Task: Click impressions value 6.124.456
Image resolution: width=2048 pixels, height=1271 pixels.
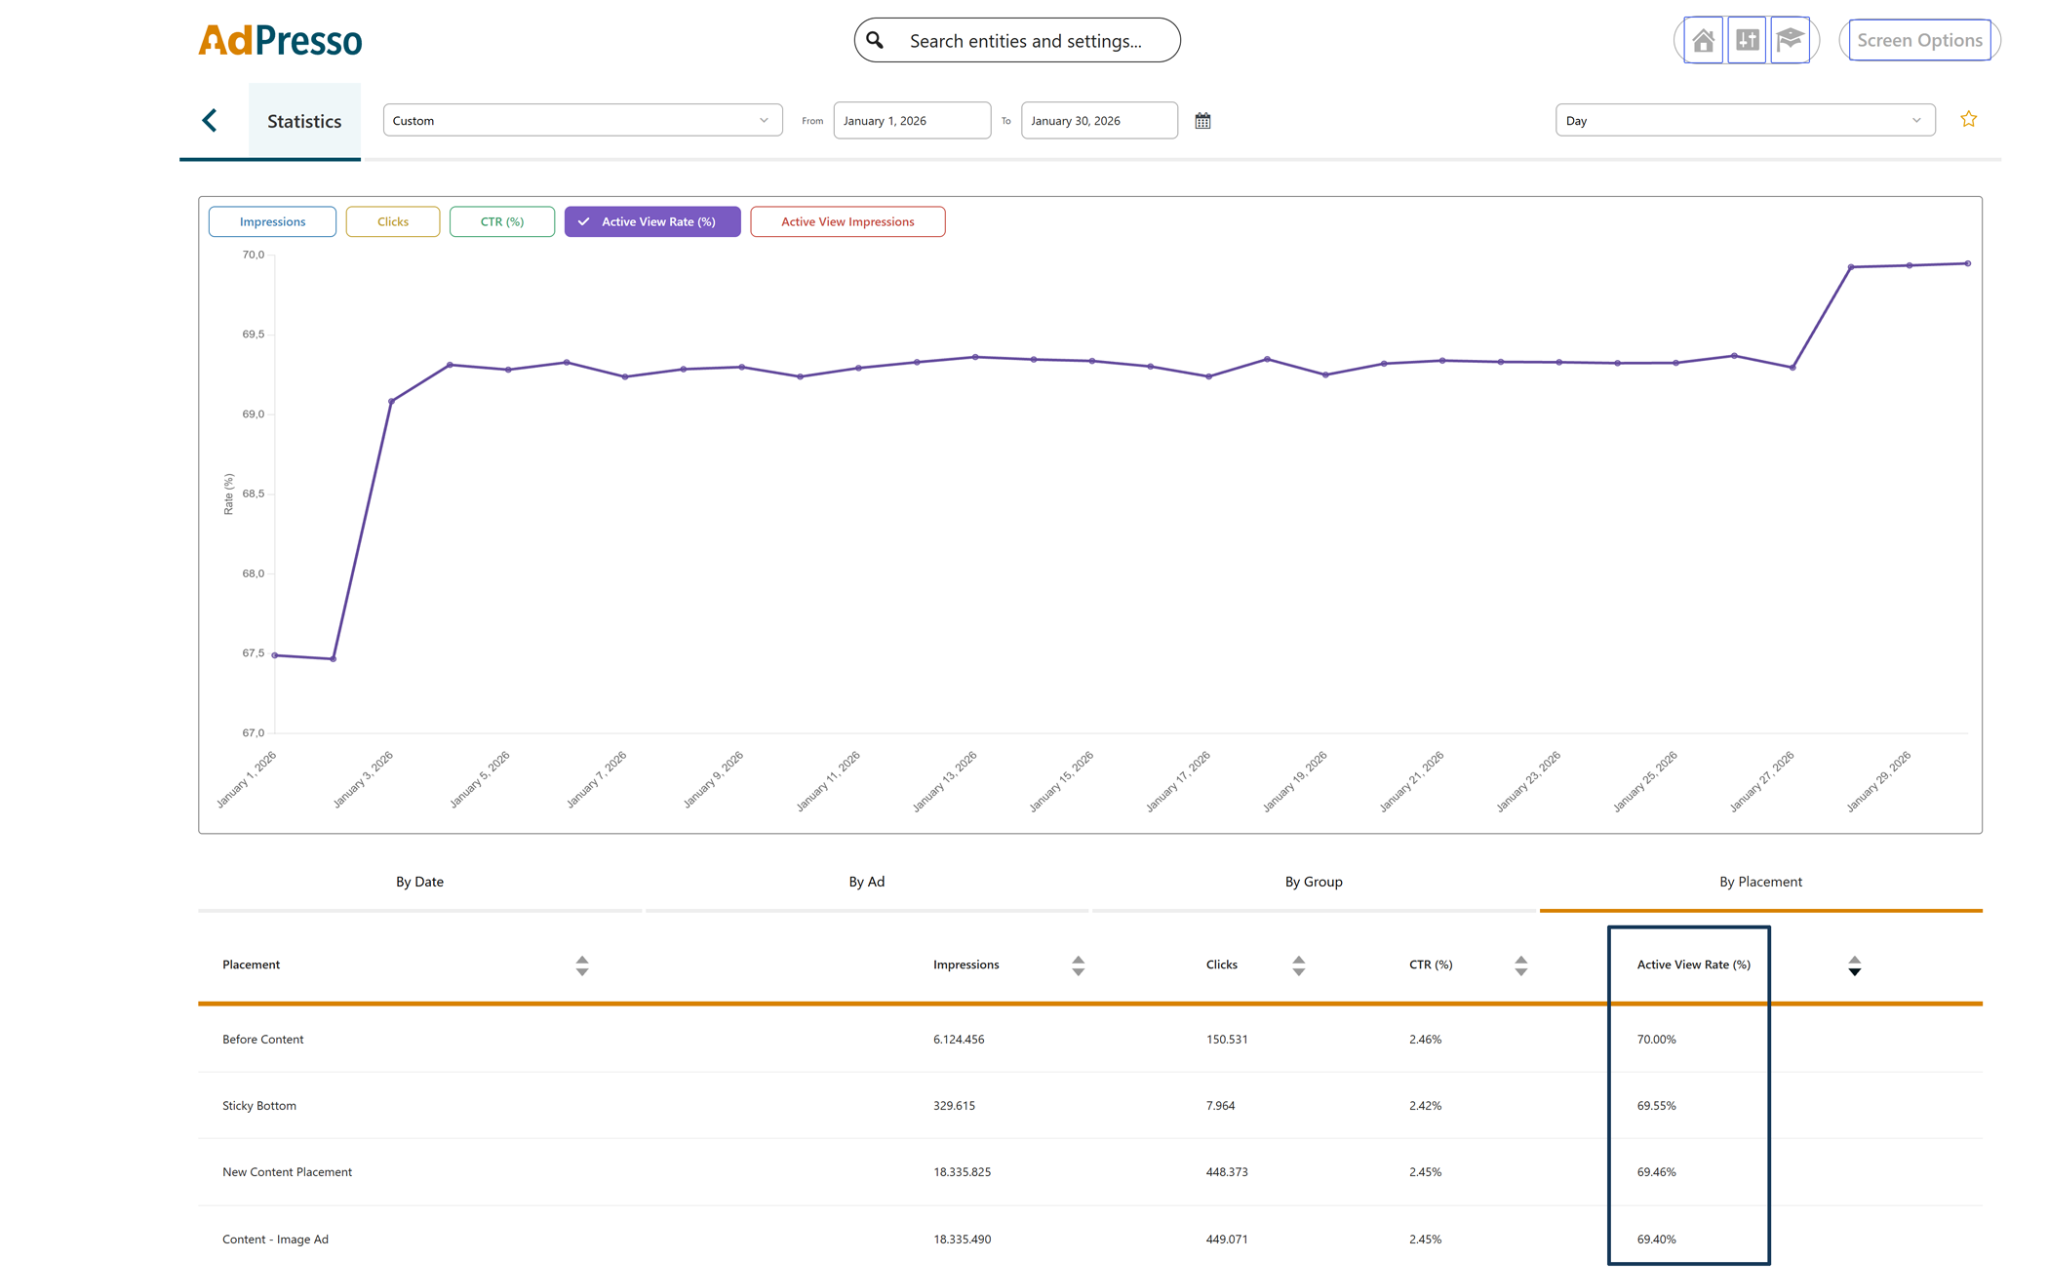Action: (x=958, y=1039)
